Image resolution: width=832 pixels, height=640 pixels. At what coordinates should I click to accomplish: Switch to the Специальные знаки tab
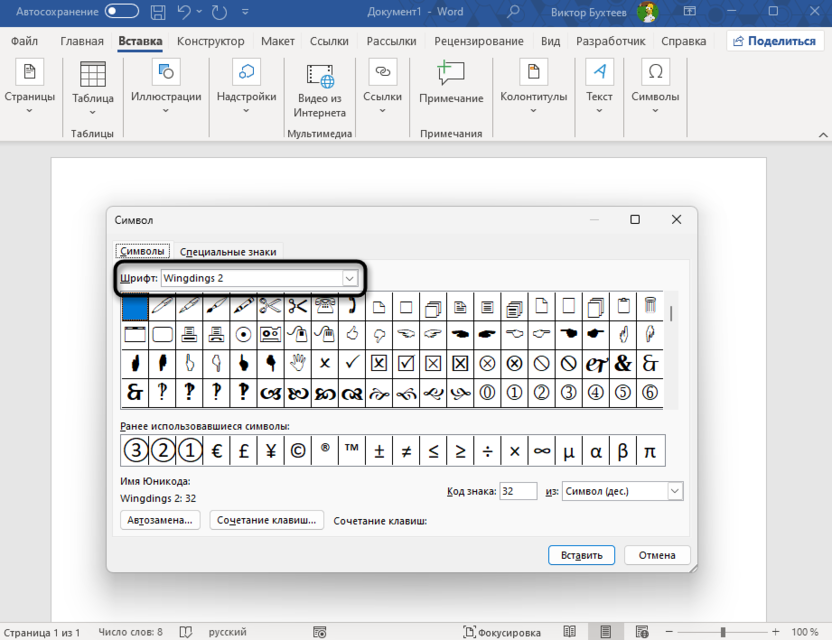pos(228,252)
